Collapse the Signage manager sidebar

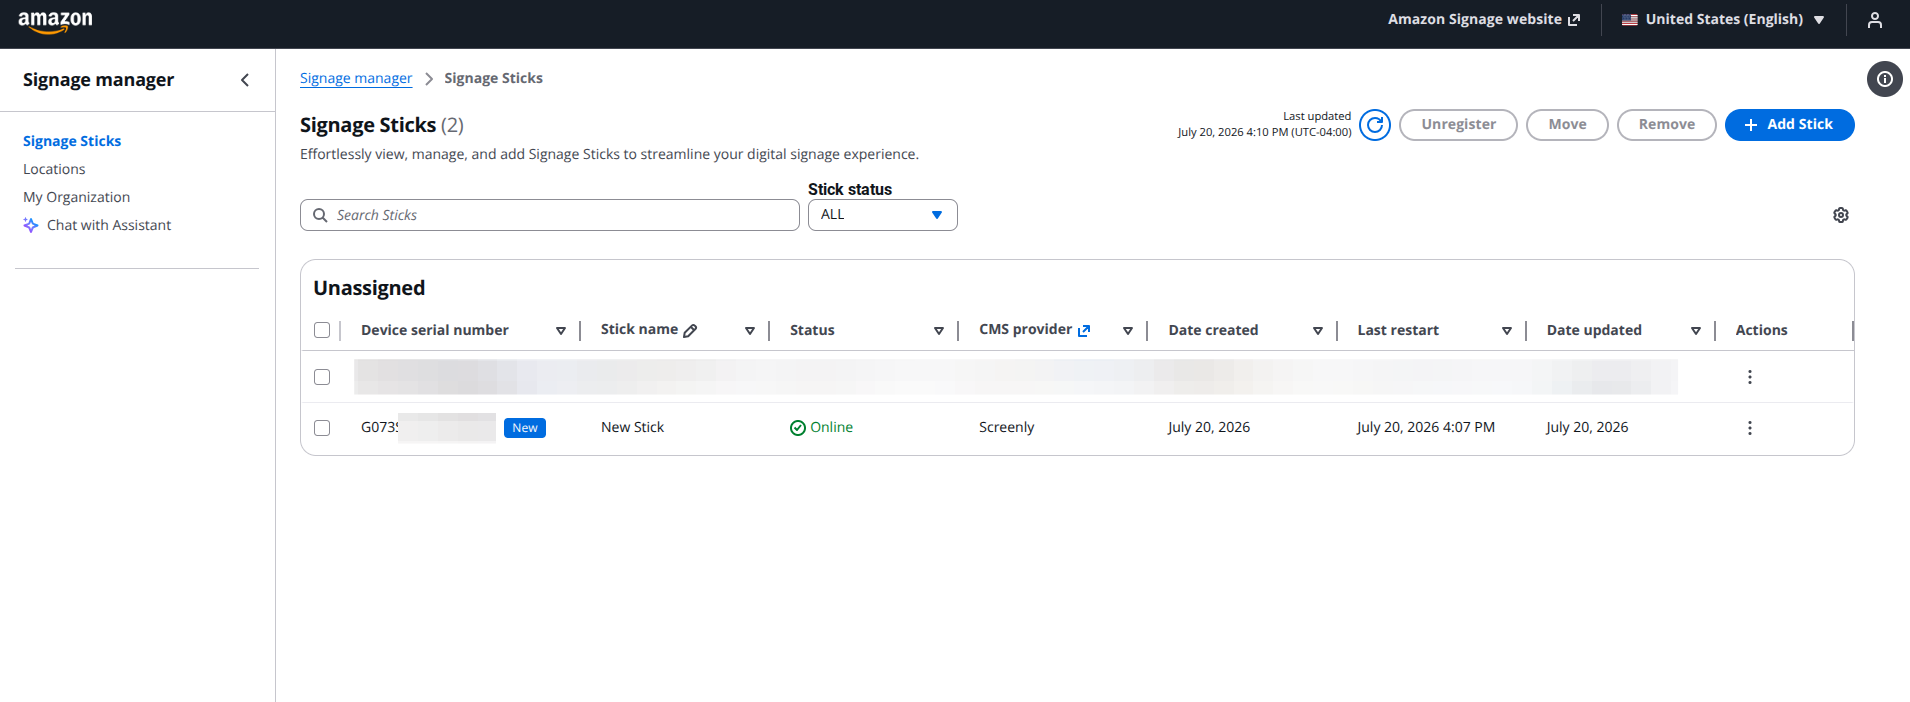click(245, 80)
